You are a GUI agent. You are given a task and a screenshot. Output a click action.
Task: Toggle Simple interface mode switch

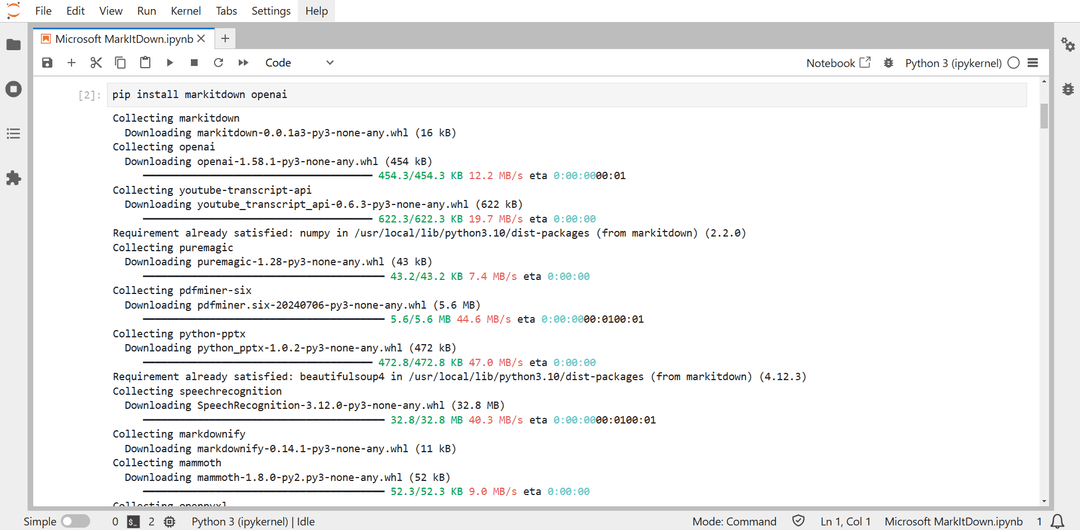pos(75,522)
